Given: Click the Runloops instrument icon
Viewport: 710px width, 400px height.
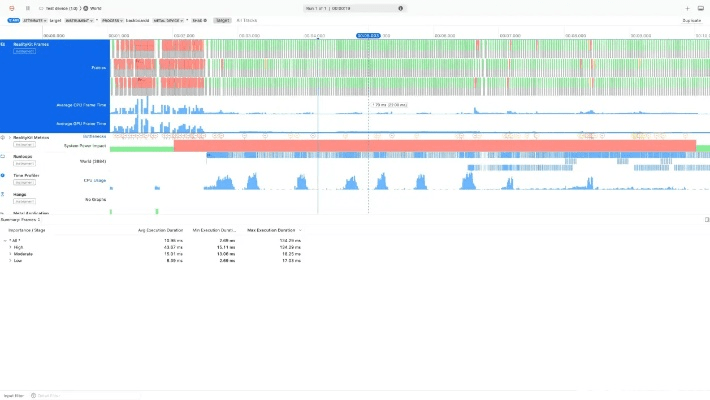Looking at the screenshot, I should [x=4, y=156].
